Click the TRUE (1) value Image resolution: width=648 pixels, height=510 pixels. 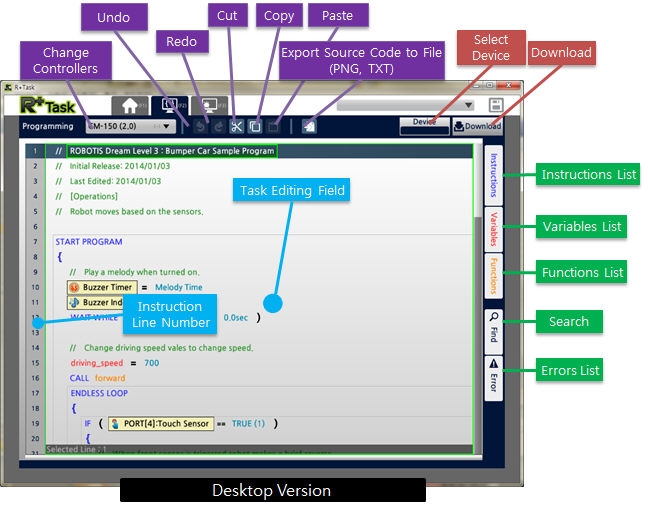coord(248,424)
